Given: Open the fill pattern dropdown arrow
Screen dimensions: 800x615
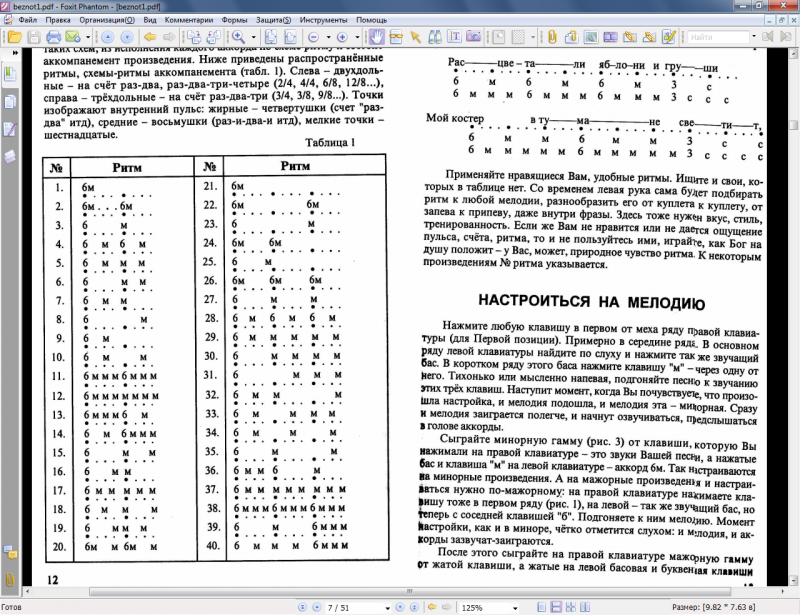Looking at the screenshot, I should [533, 37].
